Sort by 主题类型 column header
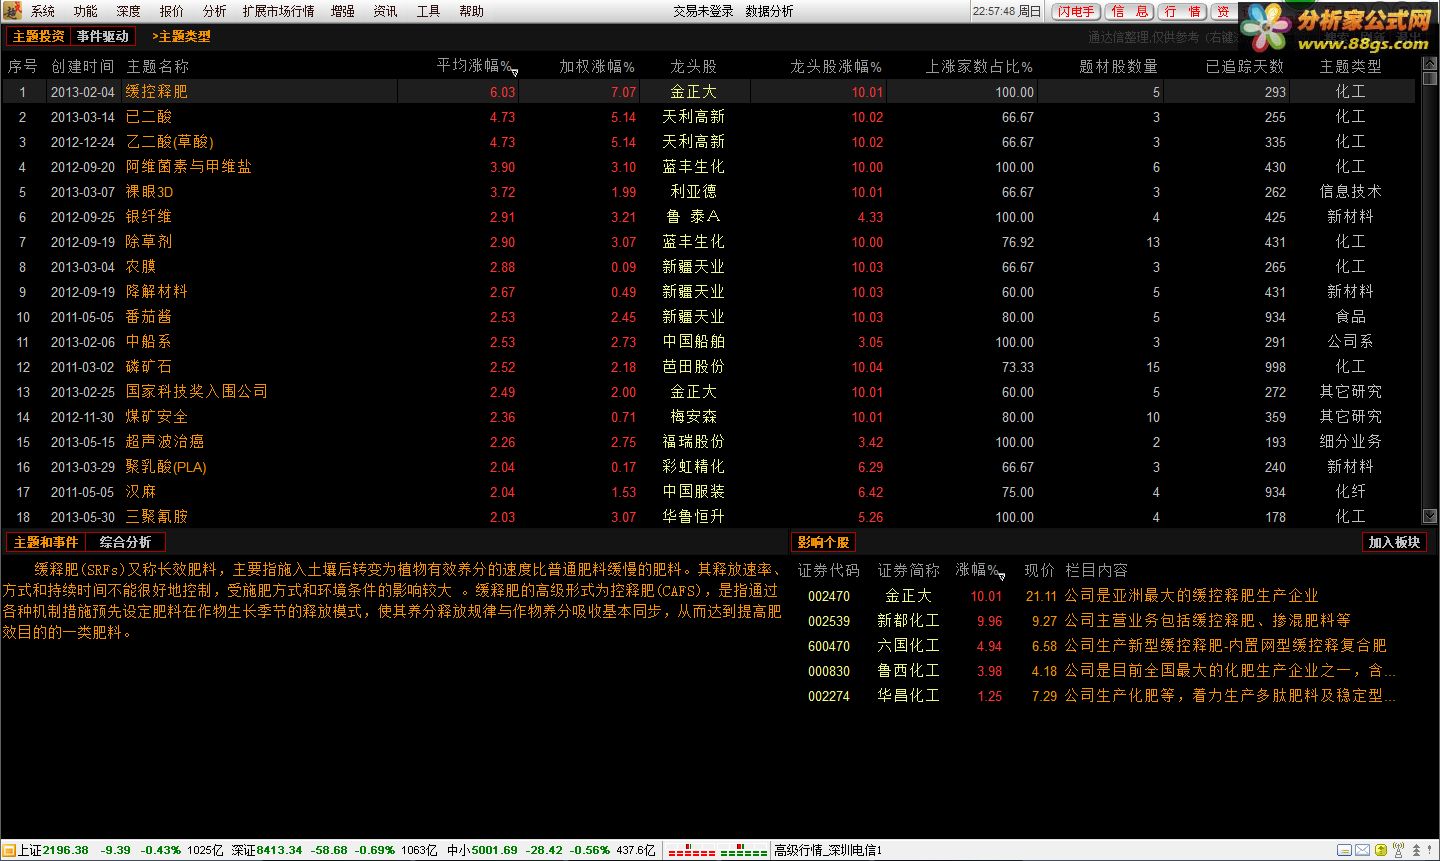The width and height of the screenshot is (1440, 861). pos(1351,66)
